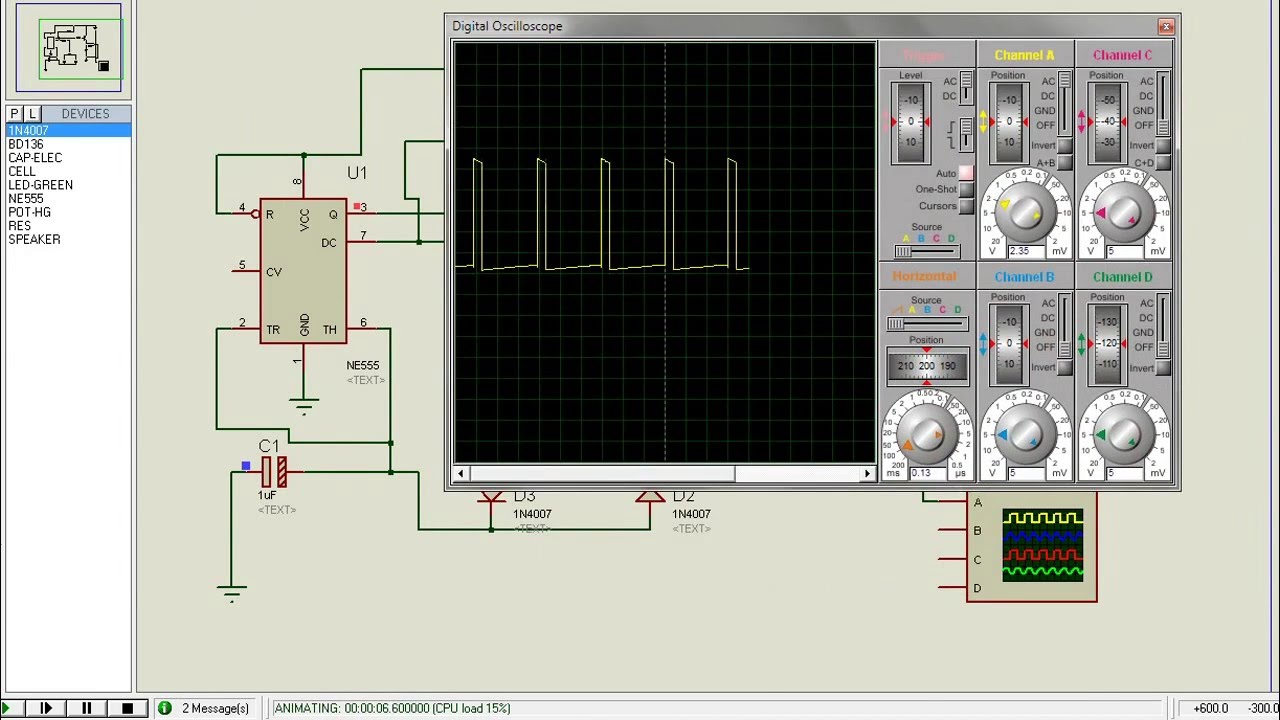Click the Channel A voltage knob
The height and width of the screenshot is (720, 1280).
[1024, 212]
